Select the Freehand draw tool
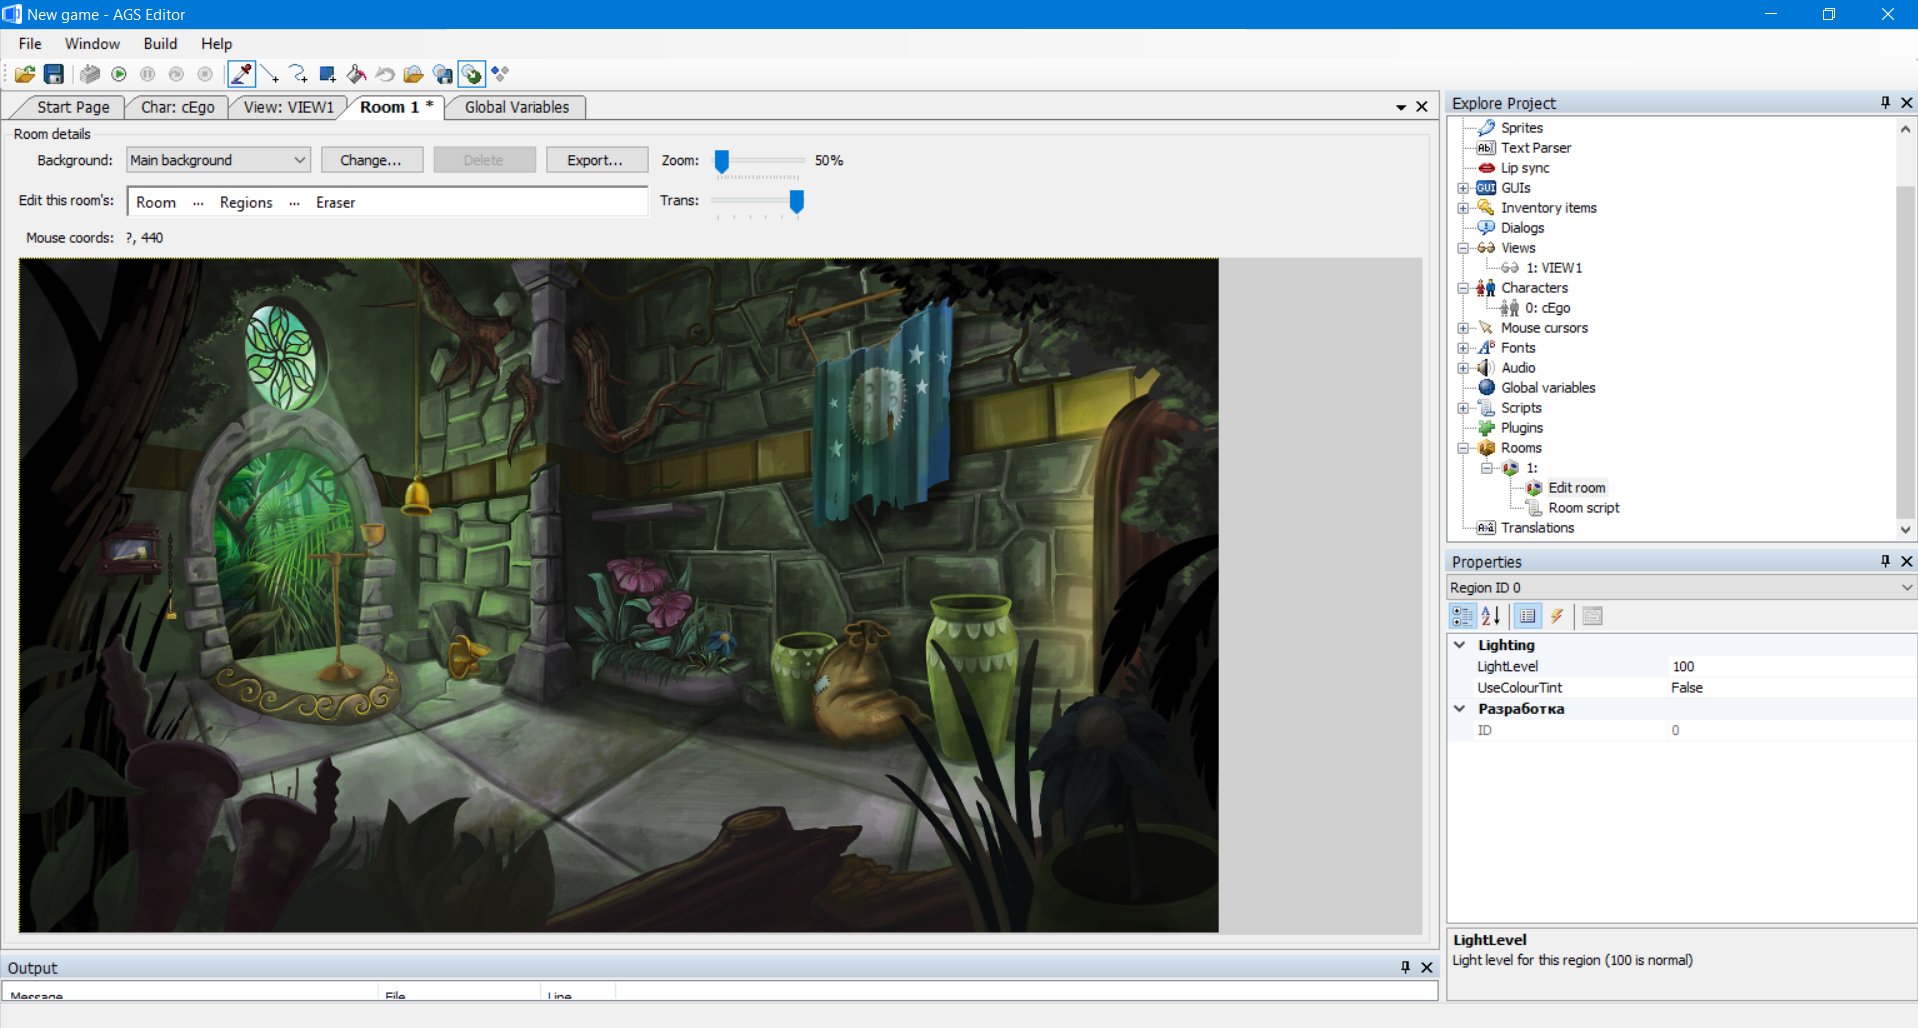The height and width of the screenshot is (1028, 1918). (298, 74)
